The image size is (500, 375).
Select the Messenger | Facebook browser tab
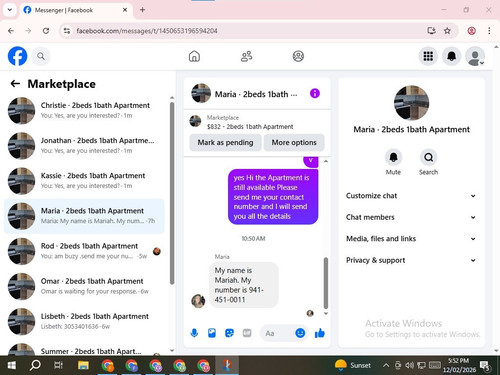pos(76,10)
